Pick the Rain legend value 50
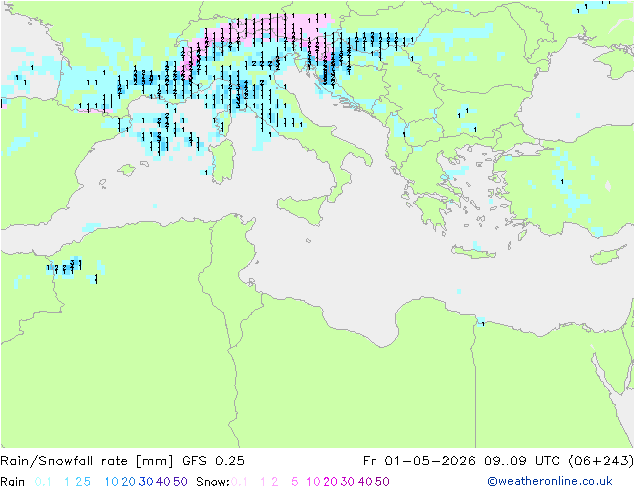 pyautogui.click(x=180, y=482)
